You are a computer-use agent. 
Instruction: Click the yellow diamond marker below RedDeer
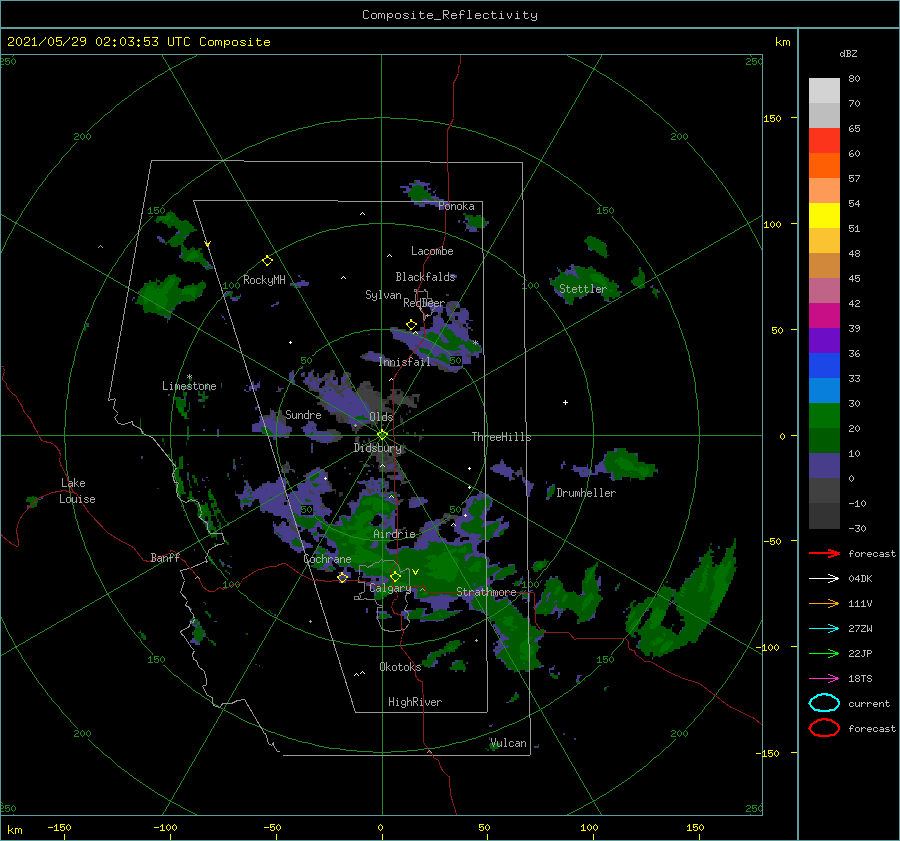pos(411,325)
